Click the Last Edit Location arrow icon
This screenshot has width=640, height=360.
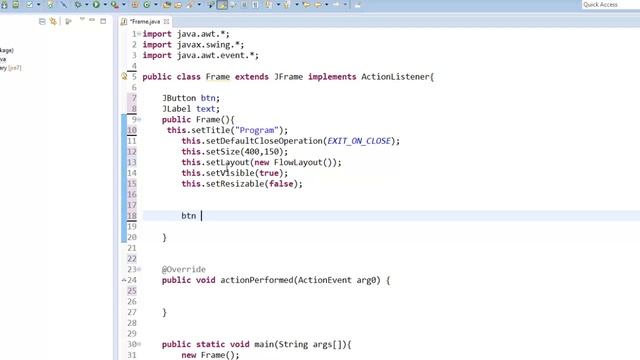point(307,4)
